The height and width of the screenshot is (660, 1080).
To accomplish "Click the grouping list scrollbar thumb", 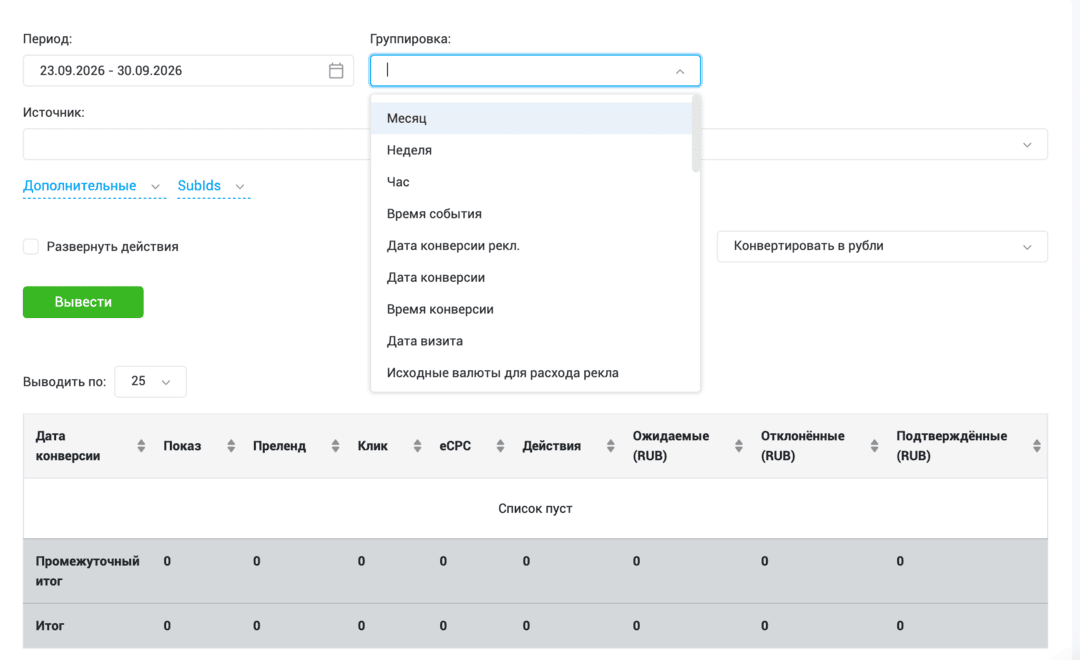I will (696, 133).
